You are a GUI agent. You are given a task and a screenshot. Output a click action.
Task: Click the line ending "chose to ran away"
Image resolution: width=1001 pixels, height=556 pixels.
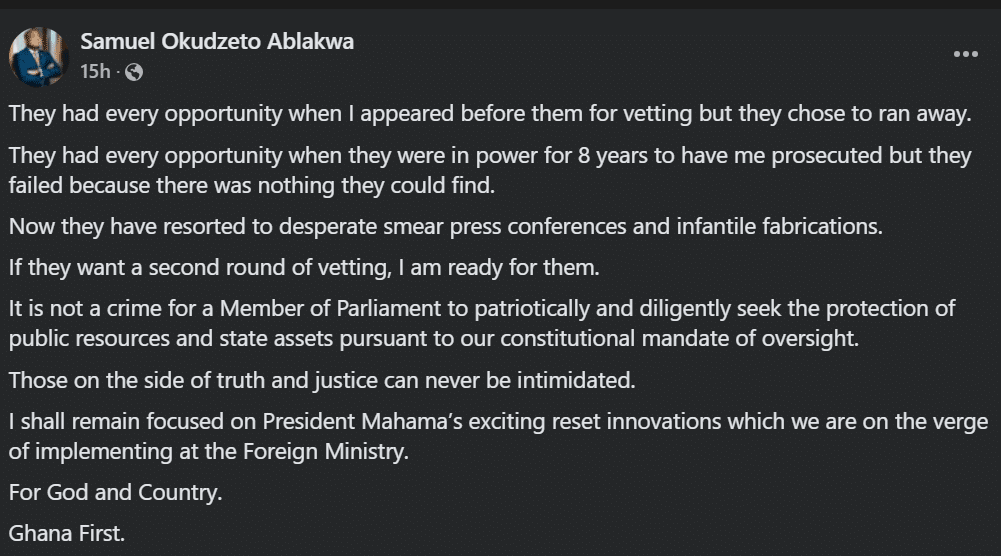point(490,114)
